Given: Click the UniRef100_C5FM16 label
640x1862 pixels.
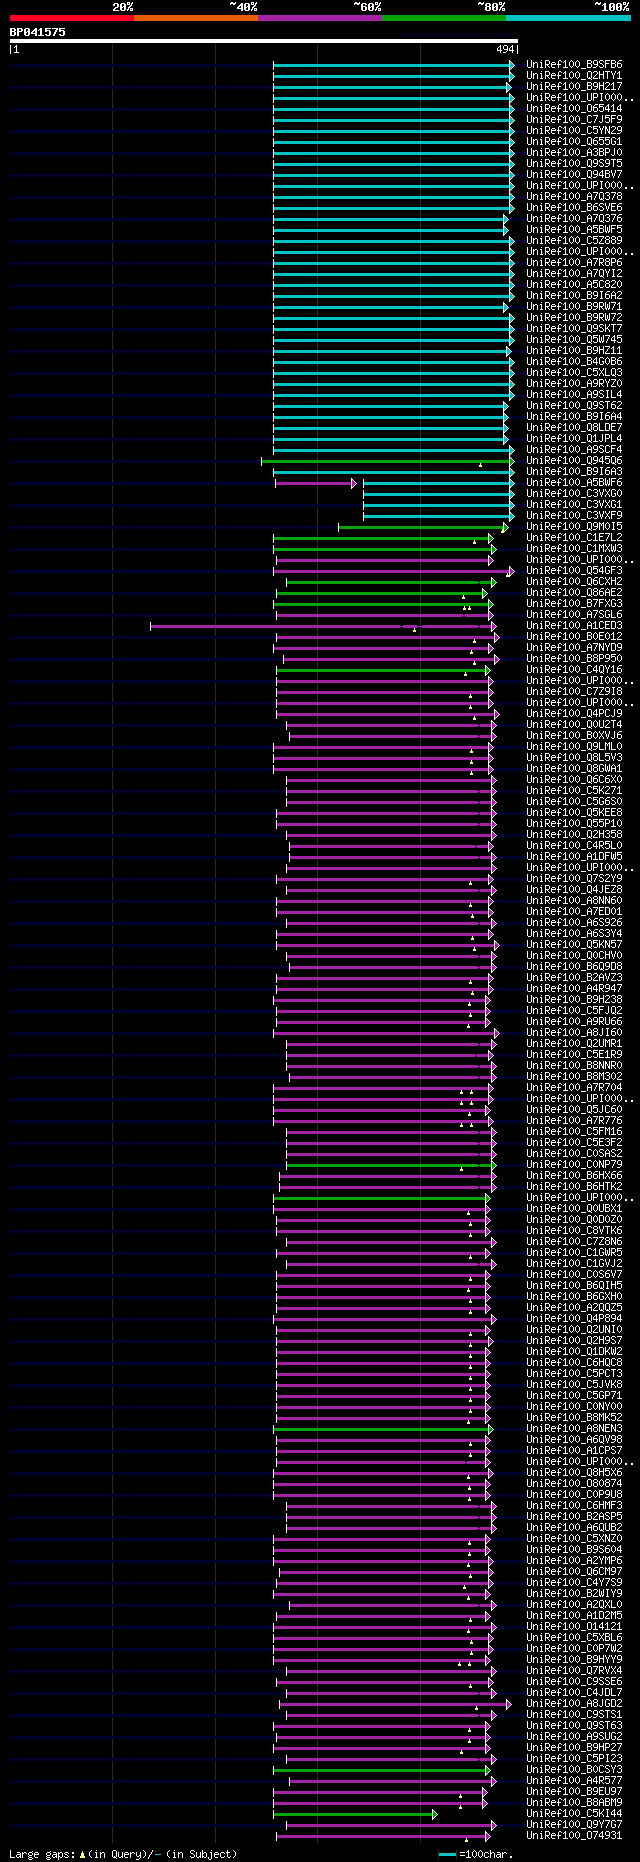Looking at the screenshot, I should (x=574, y=1132).
